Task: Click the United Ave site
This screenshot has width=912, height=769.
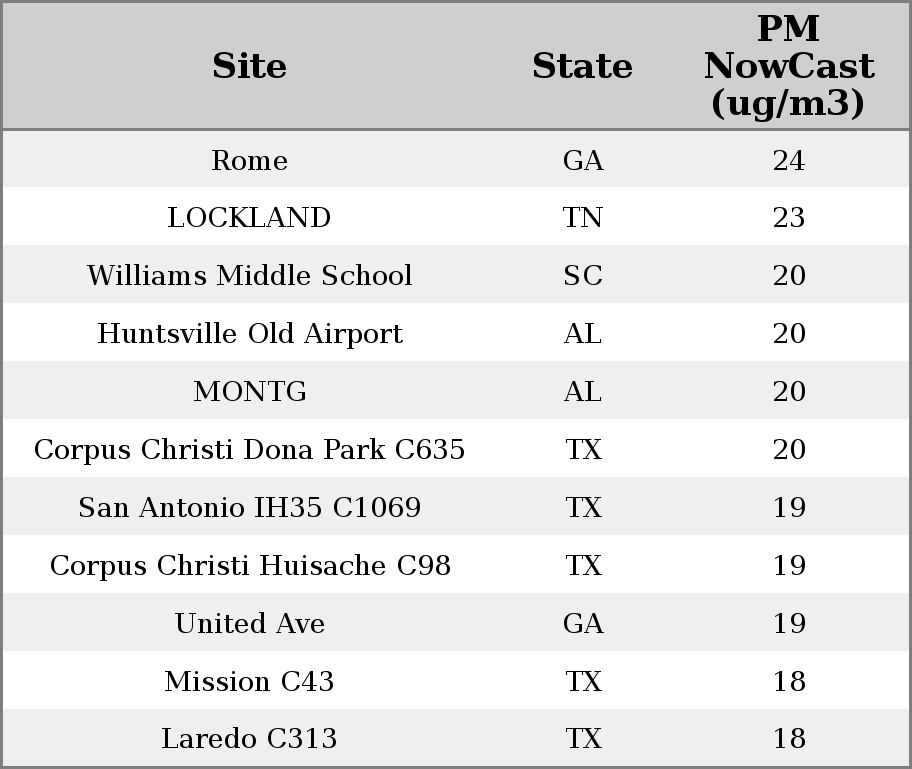Action: point(250,624)
